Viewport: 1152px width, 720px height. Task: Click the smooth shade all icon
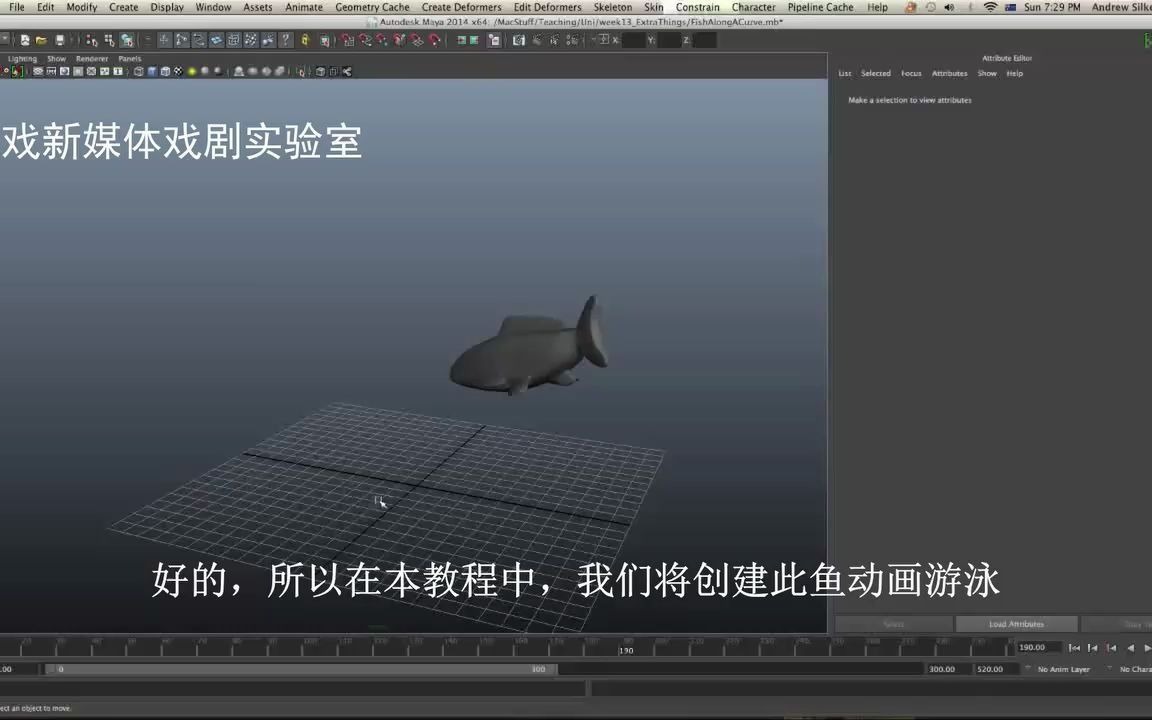[153, 71]
